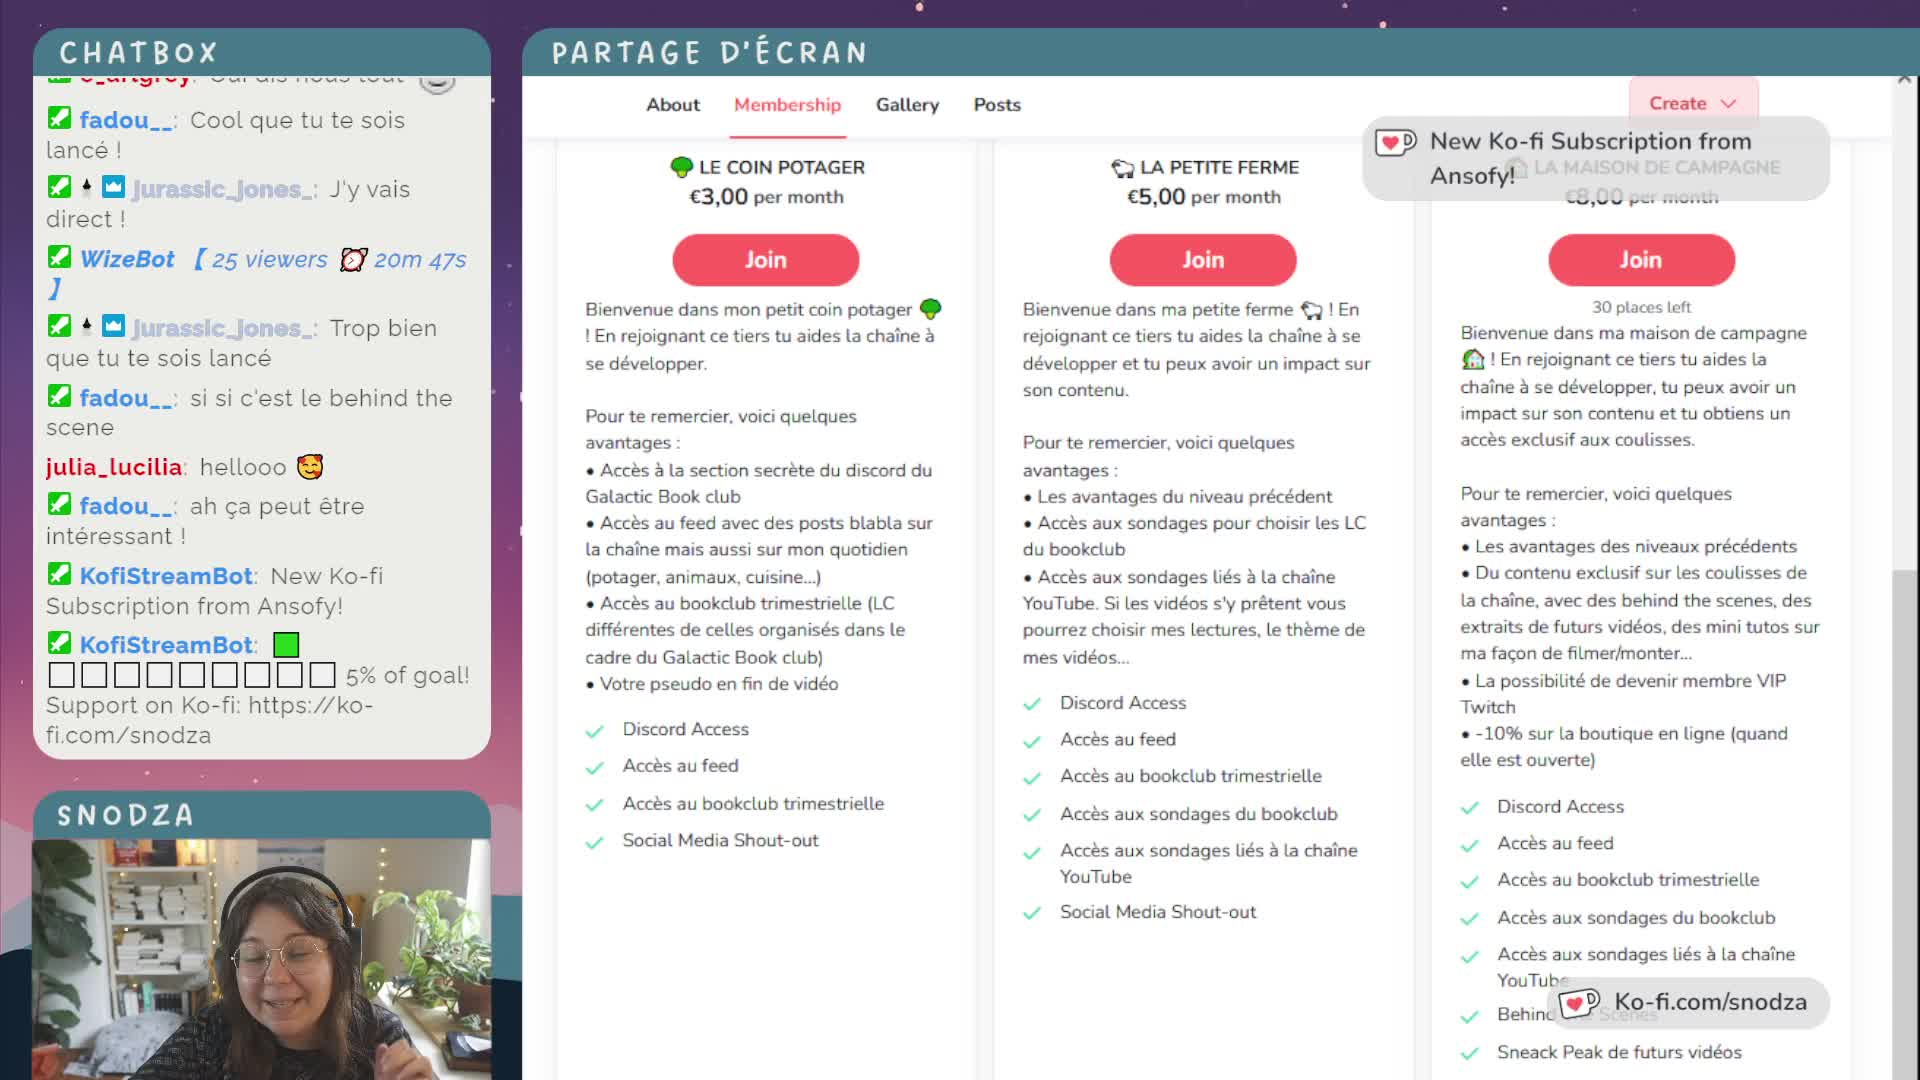Click the moderator badge next to WizeBot
The width and height of the screenshot is (1920, 1080).
59,257
